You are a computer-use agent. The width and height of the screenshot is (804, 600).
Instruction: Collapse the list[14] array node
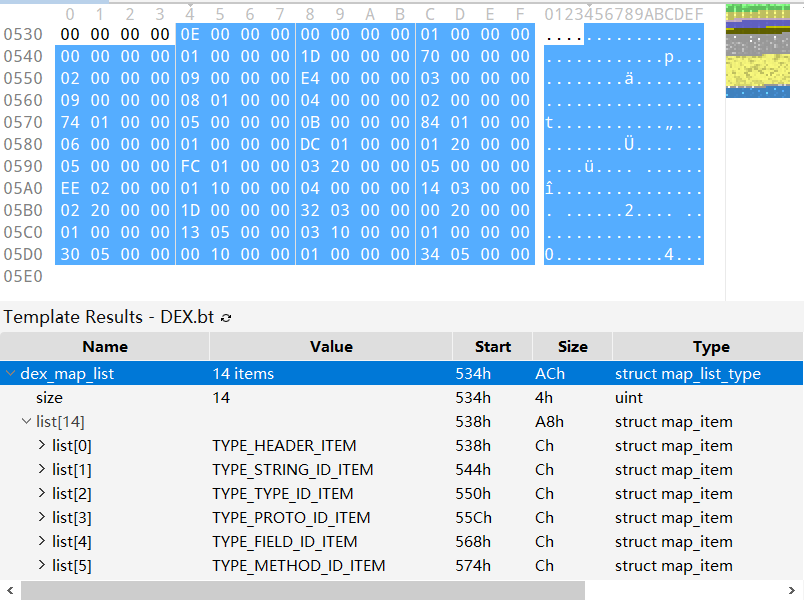pos(26,422)
